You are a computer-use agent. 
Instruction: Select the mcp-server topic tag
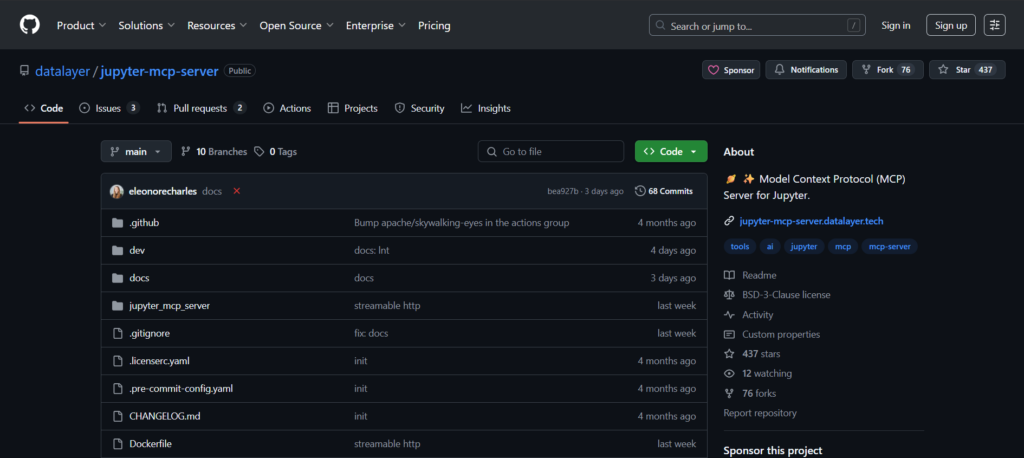coord(889,247)
